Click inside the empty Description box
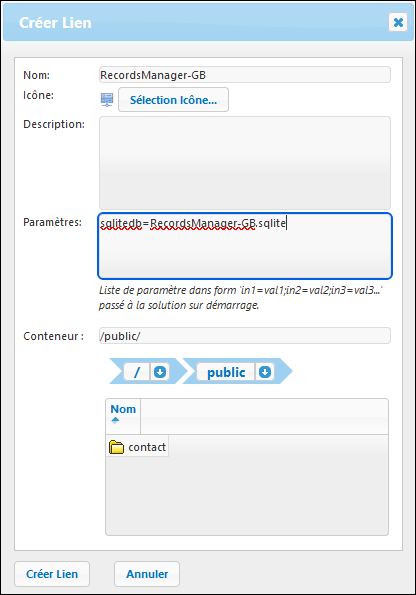Viewport: 416px width, 595px height. pos(245,163)
